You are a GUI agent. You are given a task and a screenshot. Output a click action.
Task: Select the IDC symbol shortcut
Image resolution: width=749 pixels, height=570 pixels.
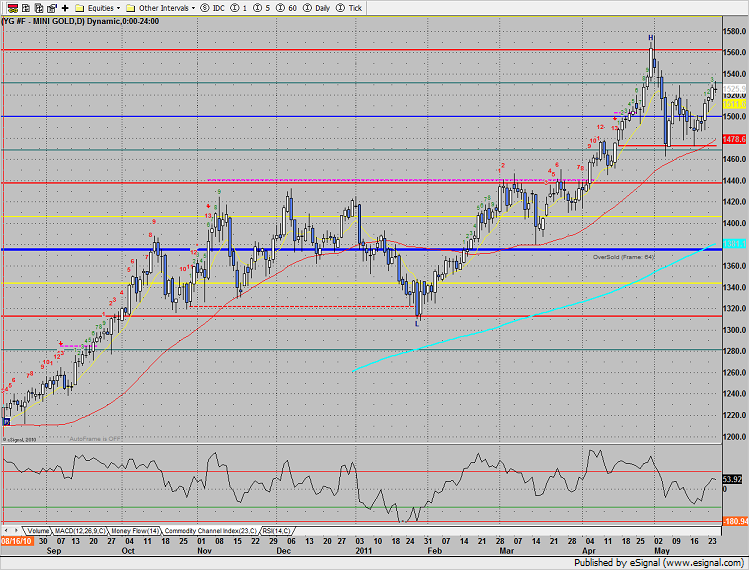pyautogui.click(x=213, y=8)
